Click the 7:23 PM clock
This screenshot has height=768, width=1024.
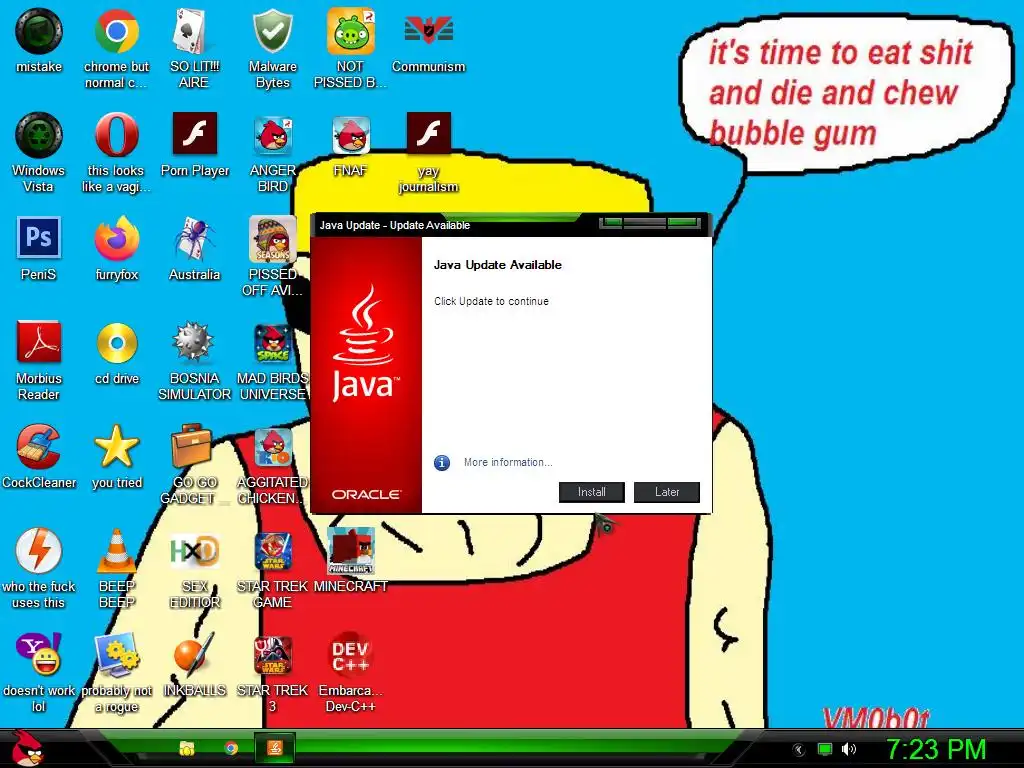pos(936,749)
